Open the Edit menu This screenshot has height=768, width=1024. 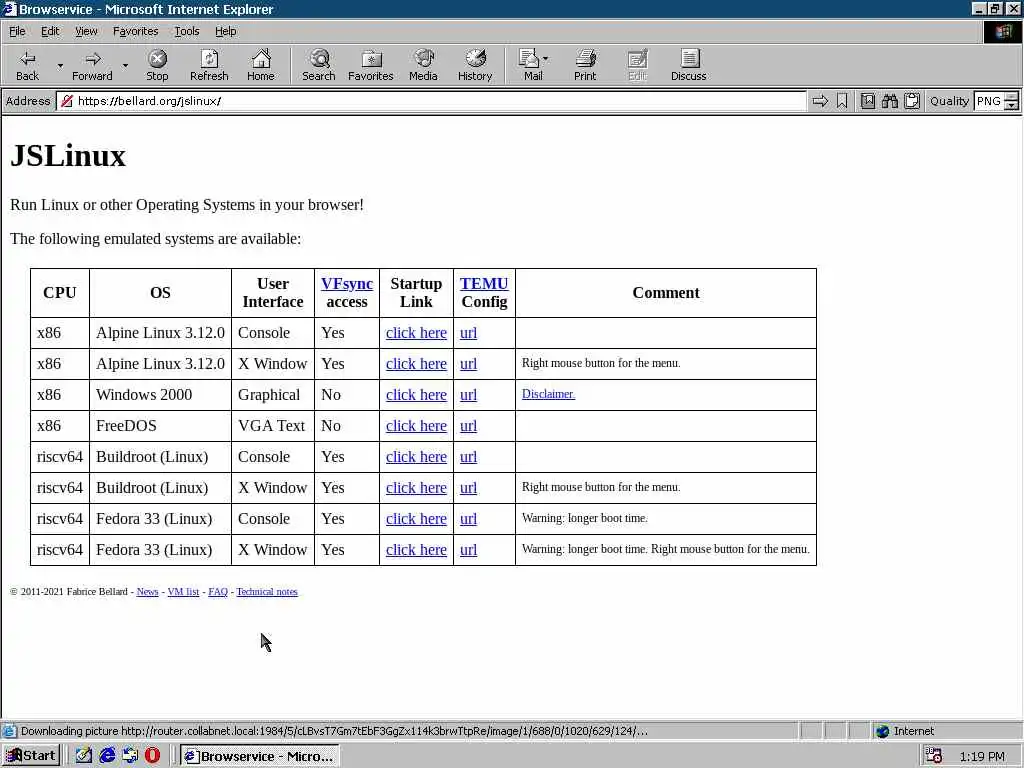[x=50, y=31]
